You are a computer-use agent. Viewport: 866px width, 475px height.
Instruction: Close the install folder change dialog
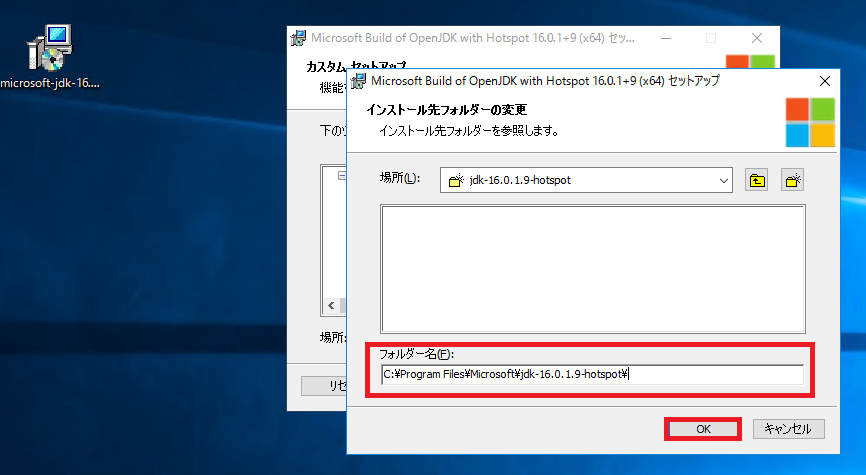[x=825, y=81]
